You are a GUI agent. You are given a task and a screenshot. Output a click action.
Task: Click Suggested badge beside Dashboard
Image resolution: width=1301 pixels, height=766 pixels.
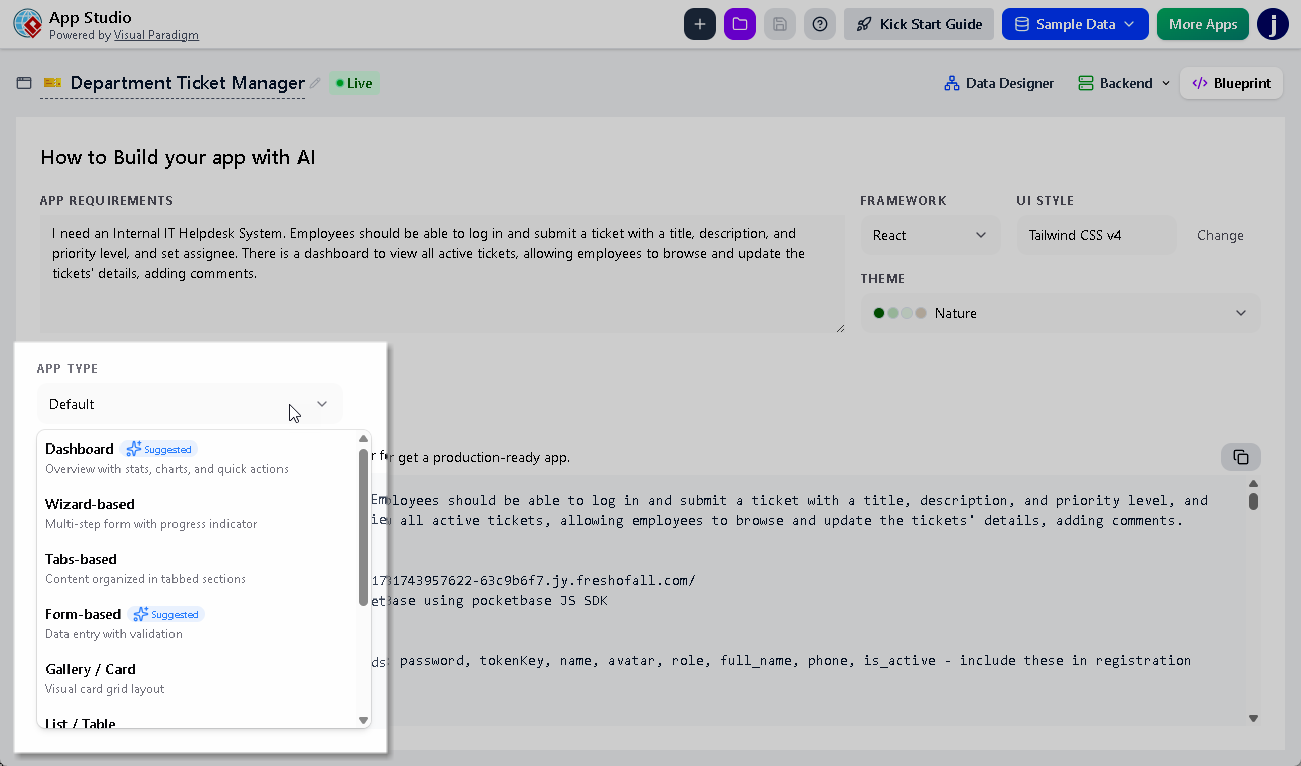click(160, 449)
